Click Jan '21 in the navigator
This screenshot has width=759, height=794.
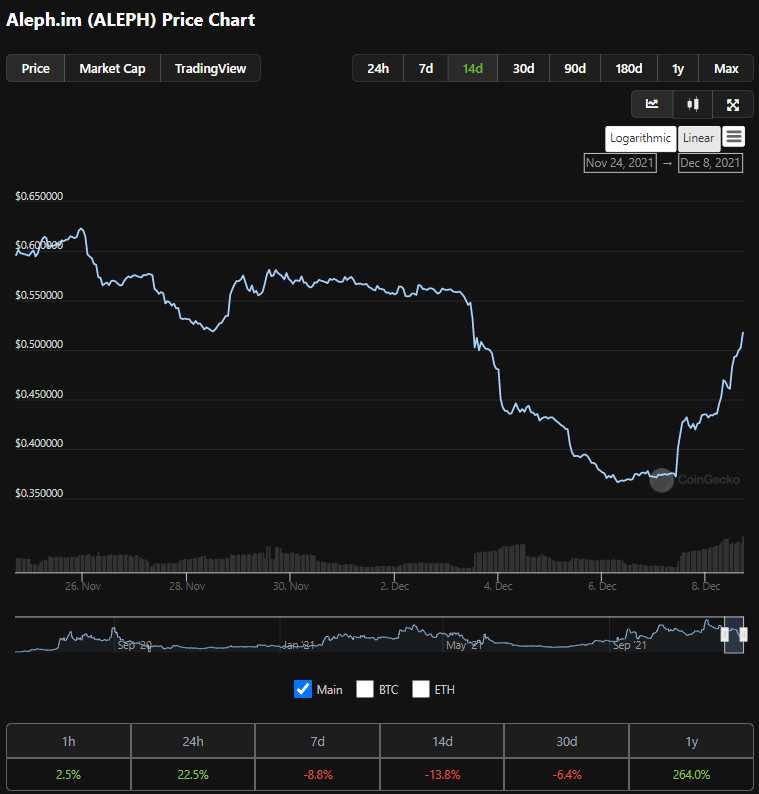click(298, 645)
